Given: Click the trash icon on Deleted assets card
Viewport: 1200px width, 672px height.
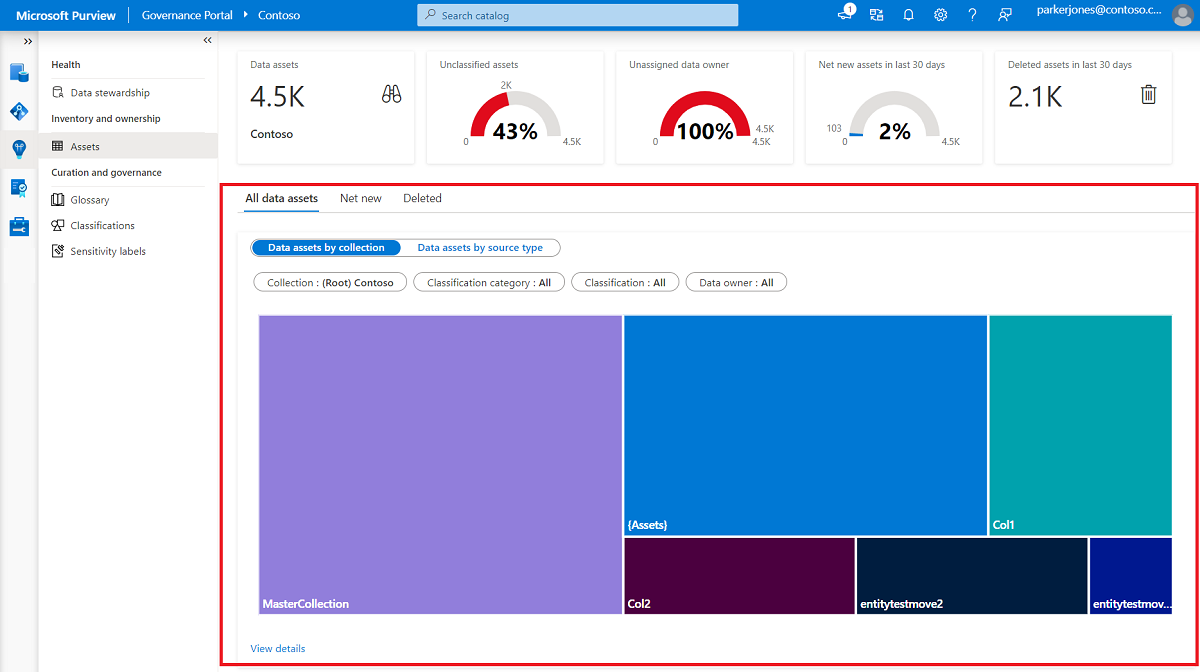Looking at the screenshot, I should (1149, 95).
